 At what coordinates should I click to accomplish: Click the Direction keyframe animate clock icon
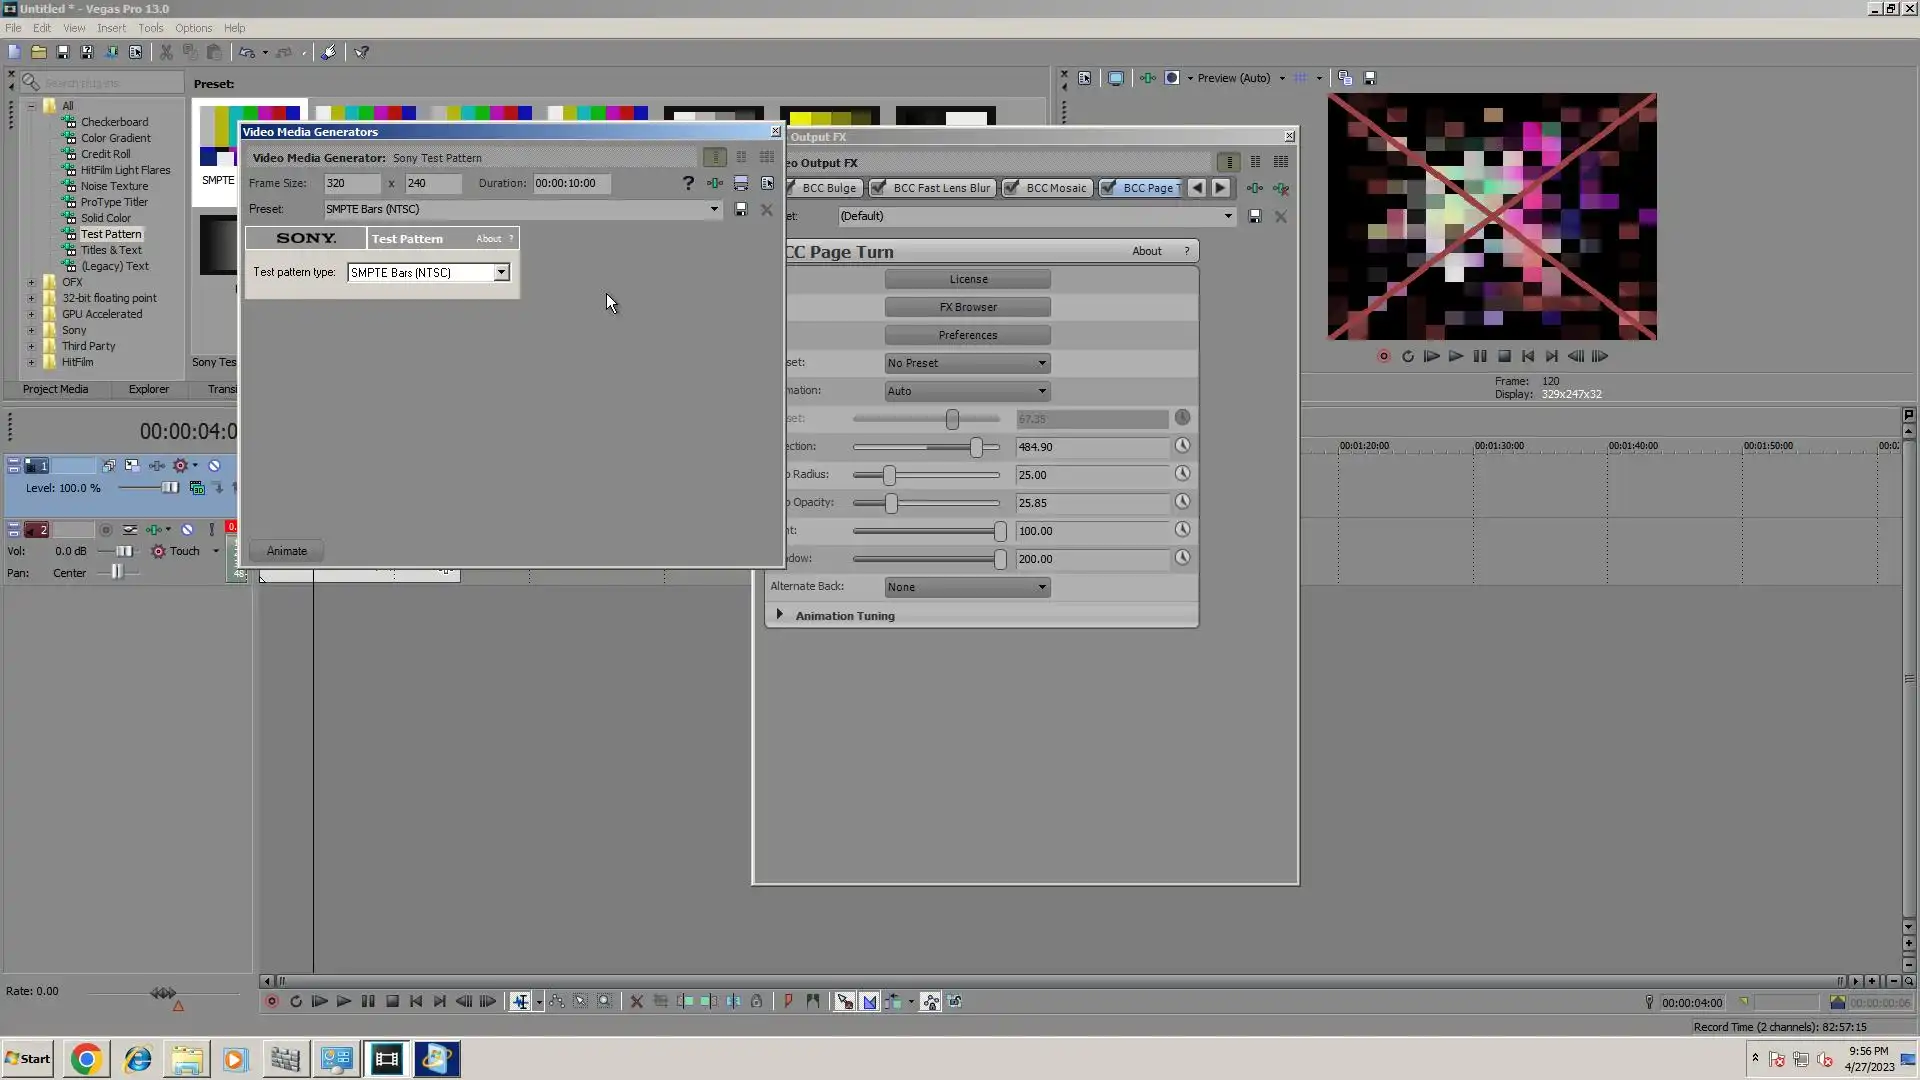click(1182, 446)
